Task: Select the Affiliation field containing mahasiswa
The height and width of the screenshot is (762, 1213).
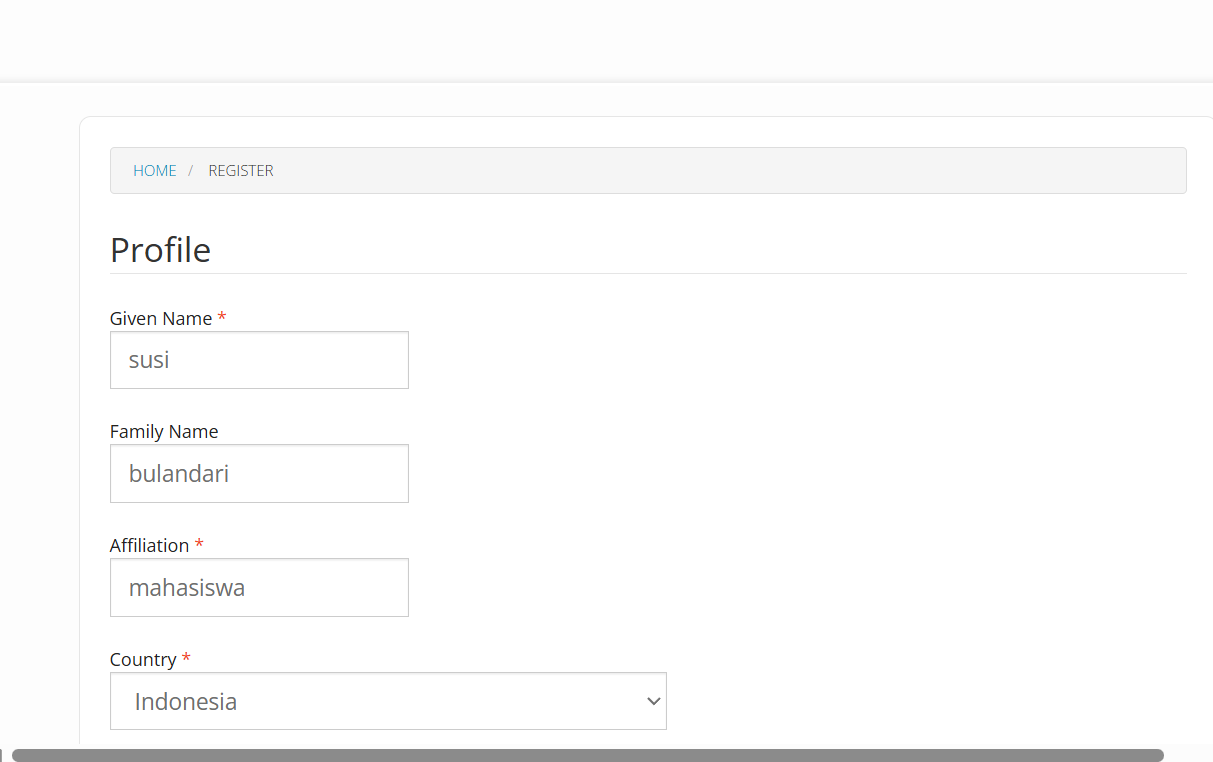Action: (x=259, y=588)
